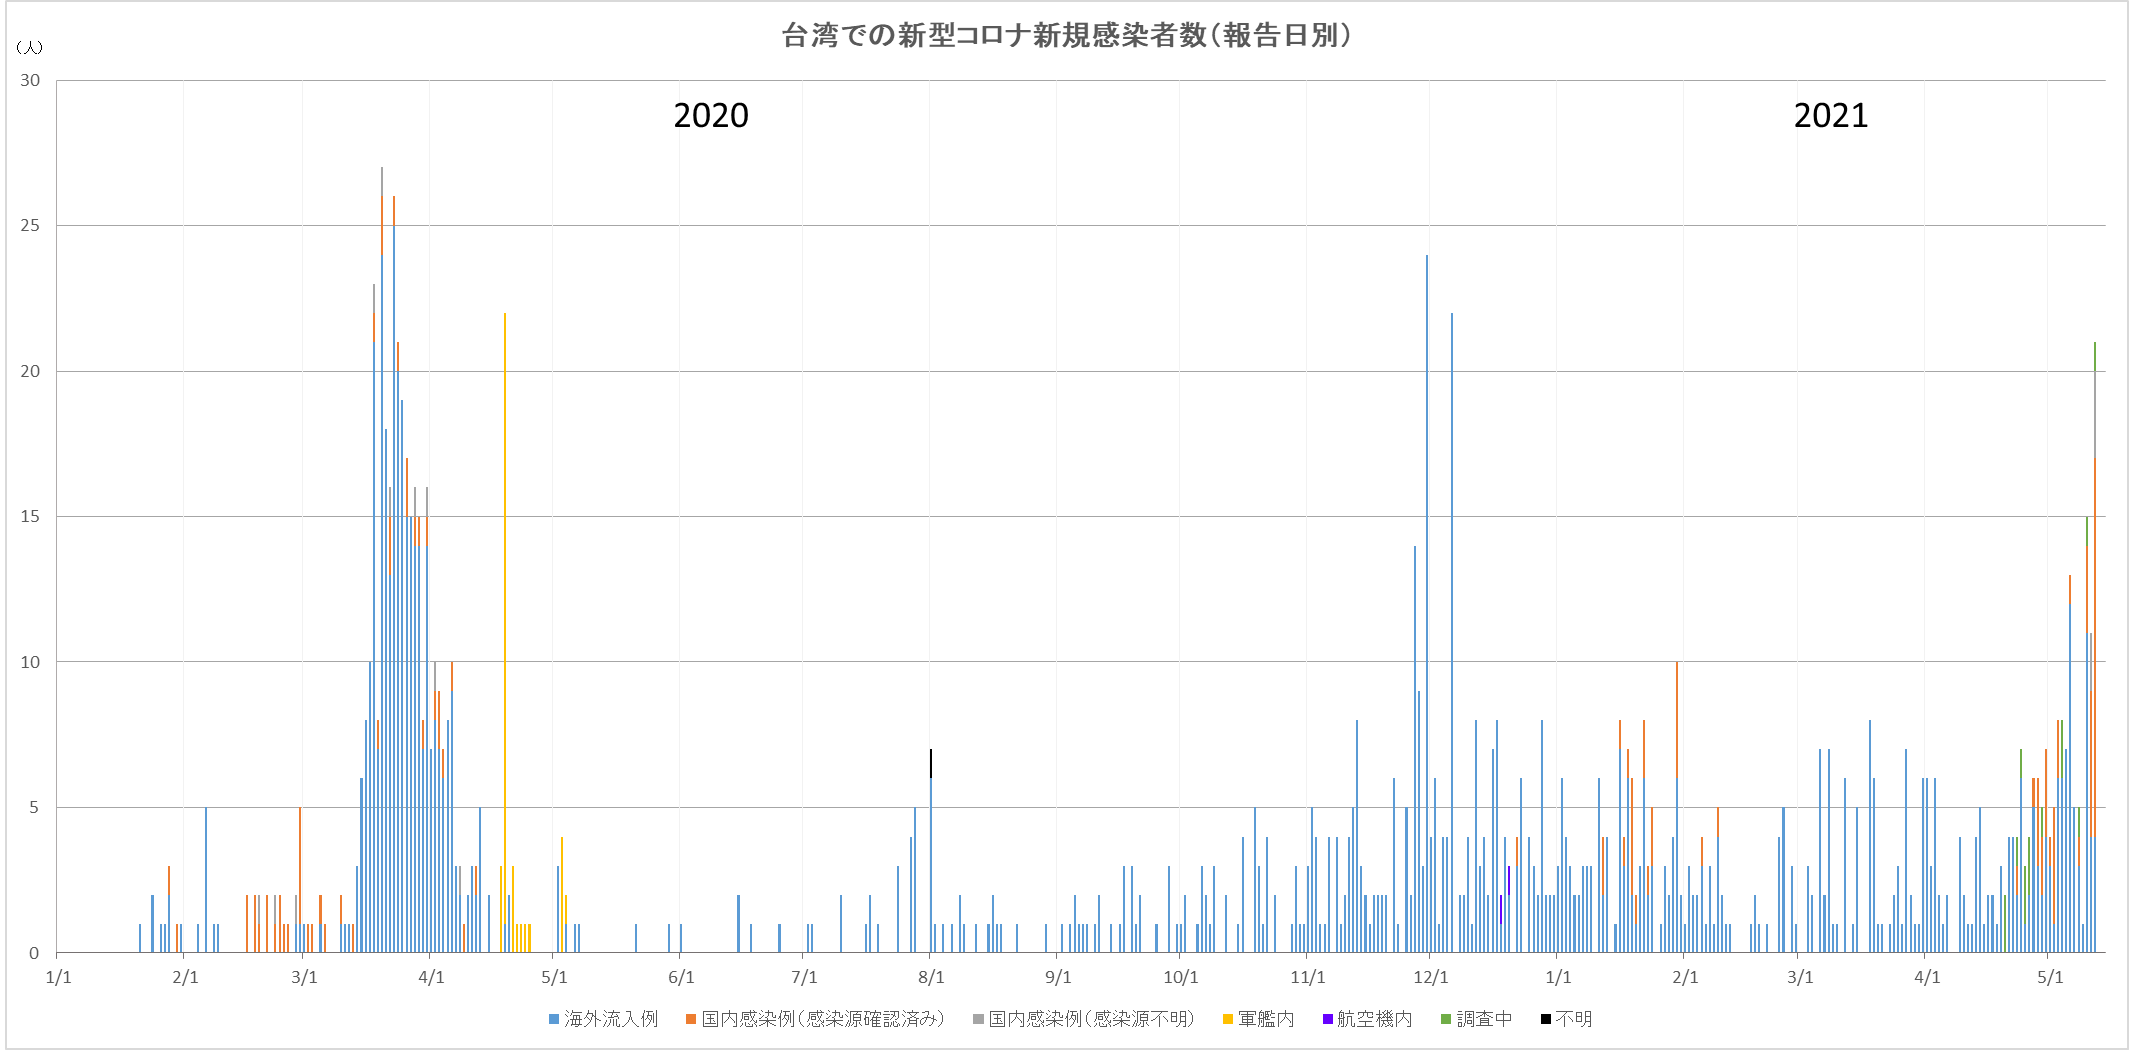Image resolution: width=2129 pixels, height=1050 pixels.
Task: Click x-axis label 8/1
Action: [x=931, y=977]
